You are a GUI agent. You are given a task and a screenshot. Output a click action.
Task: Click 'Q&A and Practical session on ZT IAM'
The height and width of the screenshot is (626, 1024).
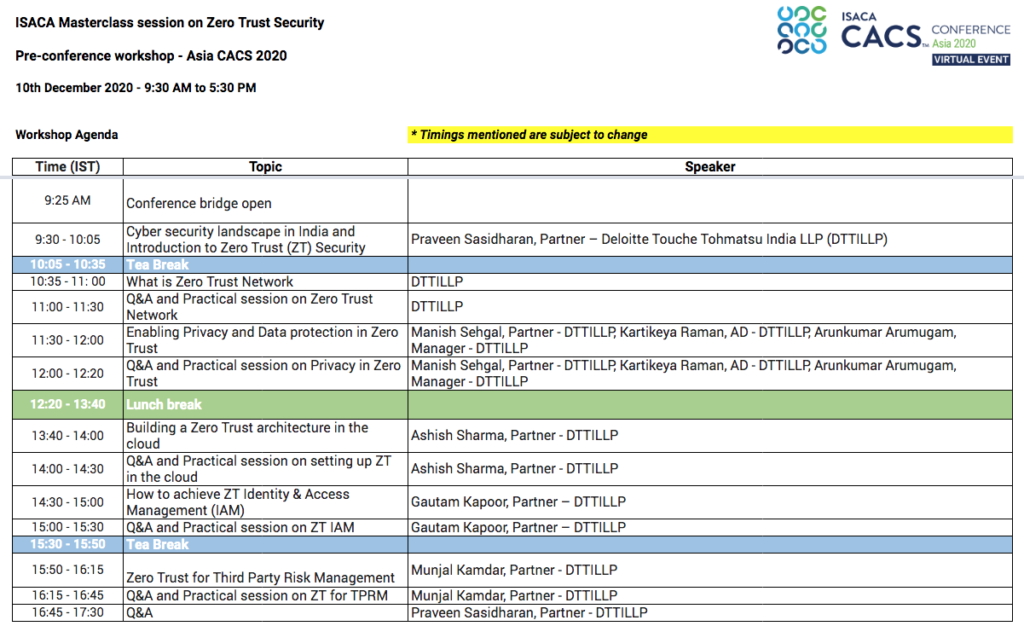[x=265, y=527]
